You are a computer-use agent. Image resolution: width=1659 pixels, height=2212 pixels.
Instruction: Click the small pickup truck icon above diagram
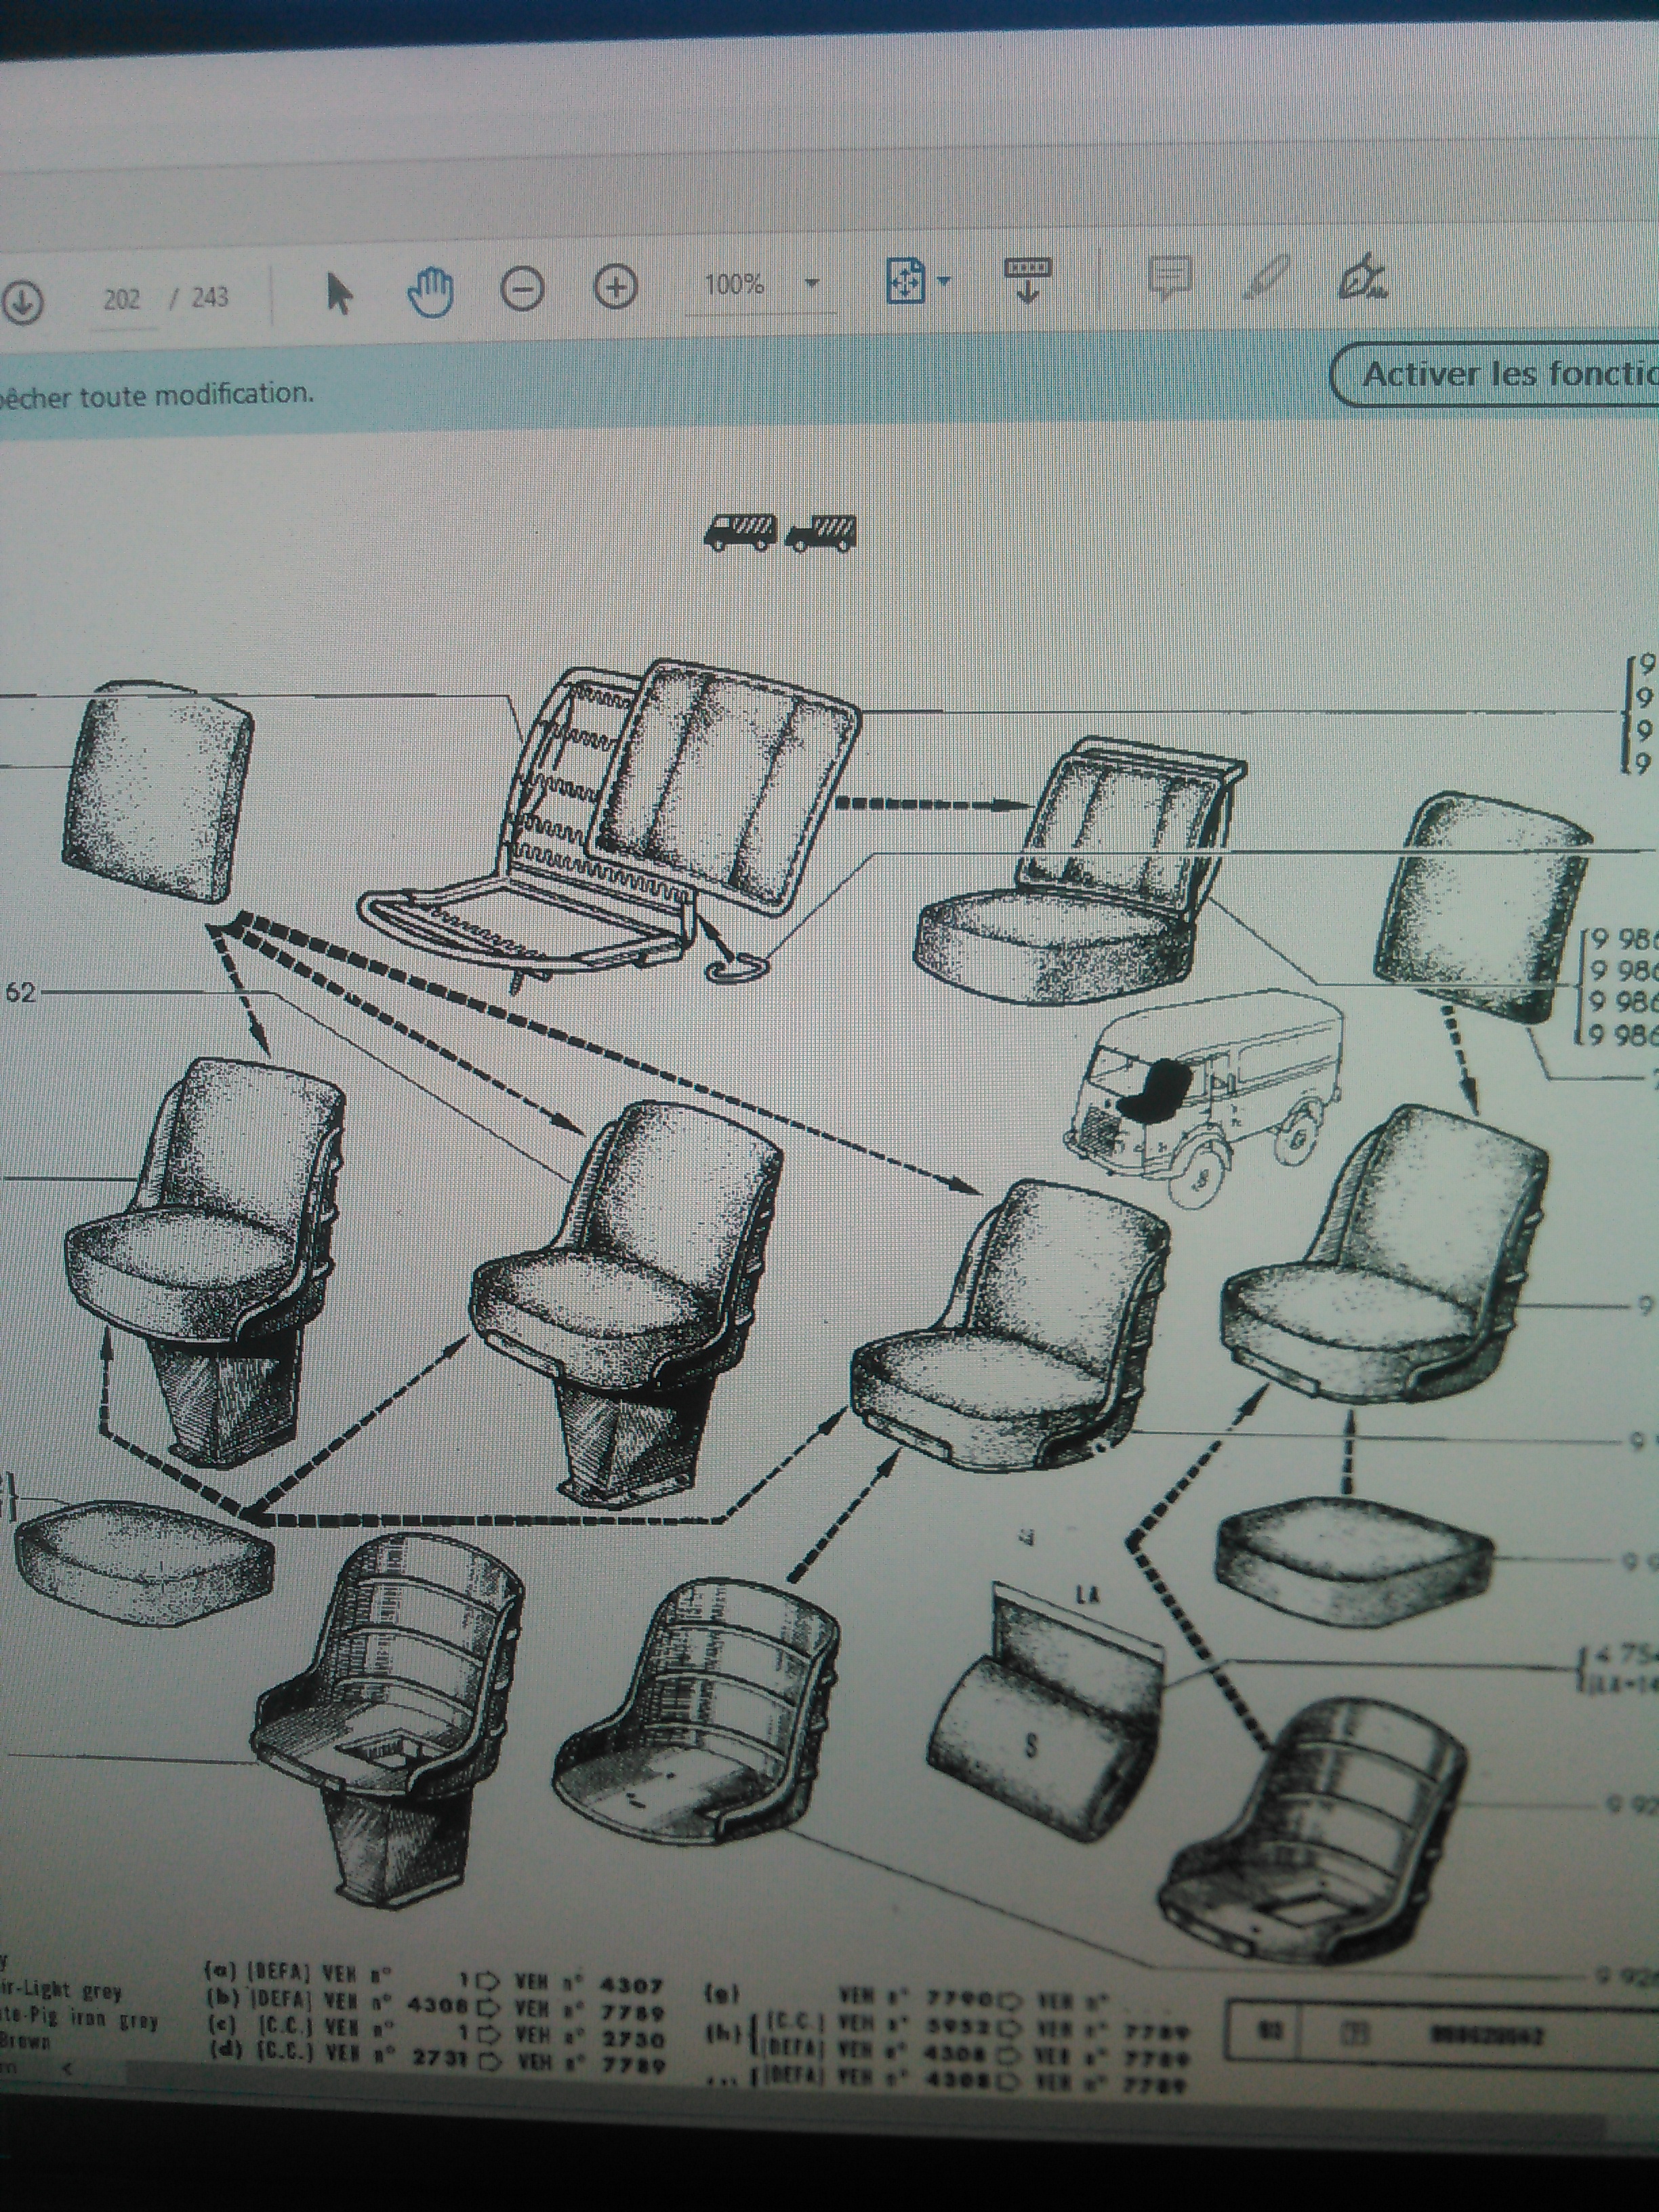pos(820,532)
